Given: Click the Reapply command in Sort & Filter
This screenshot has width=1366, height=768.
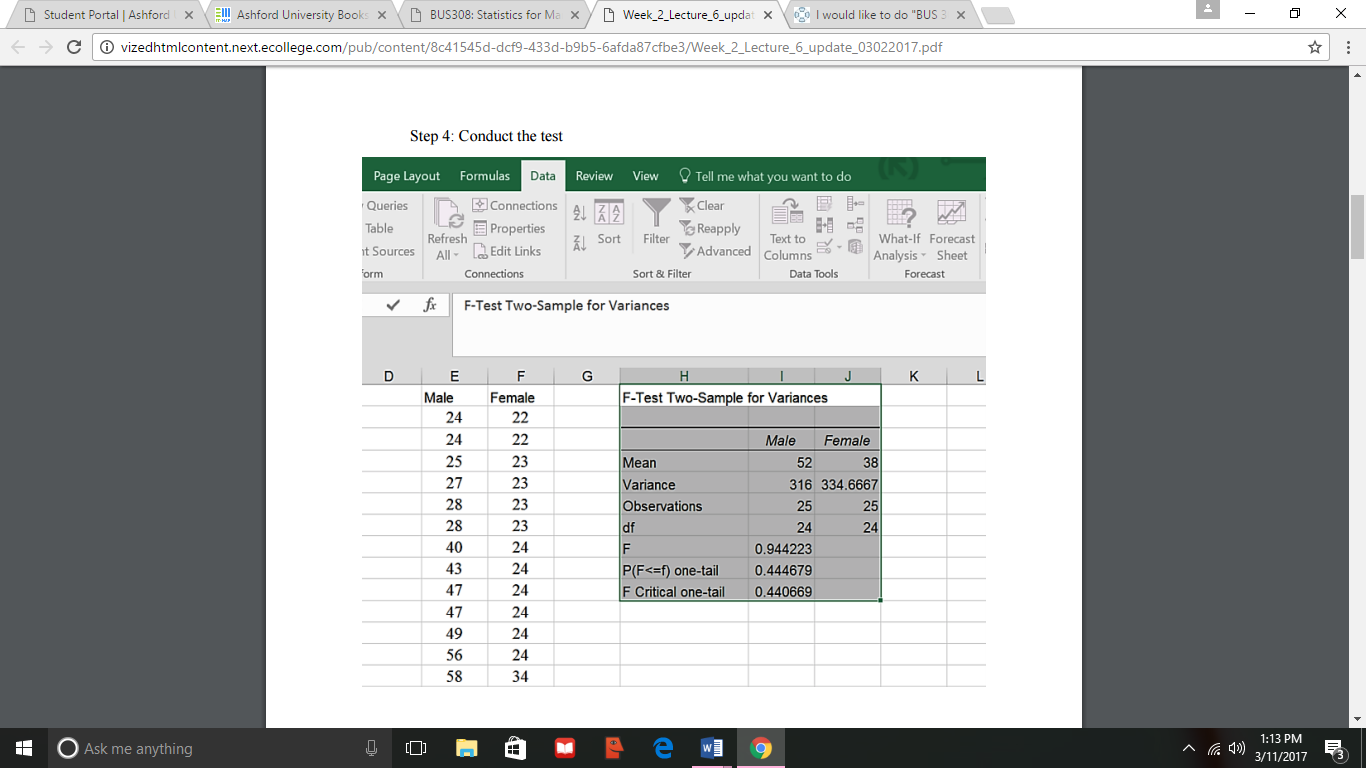Looking at the screenshot, I should (x=713, y=228).
